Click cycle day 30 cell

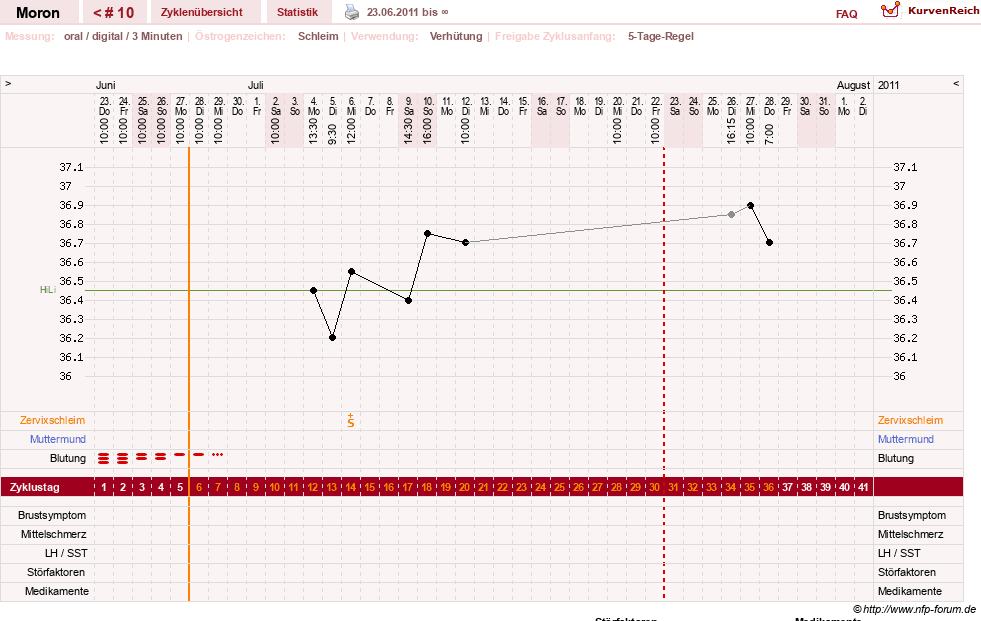654,487
